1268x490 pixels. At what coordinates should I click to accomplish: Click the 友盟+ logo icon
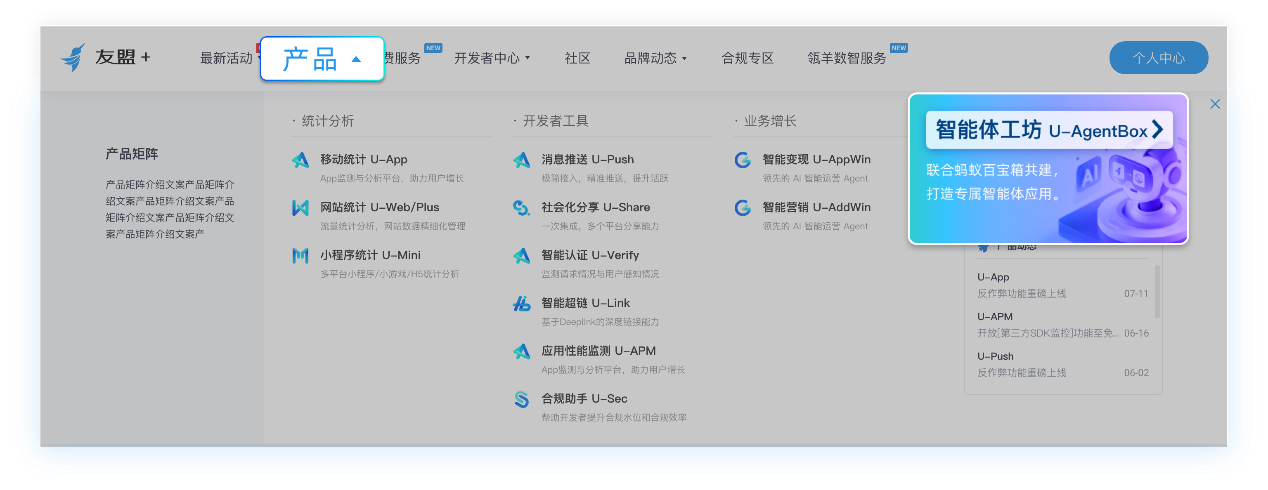(x=74, y=58)
